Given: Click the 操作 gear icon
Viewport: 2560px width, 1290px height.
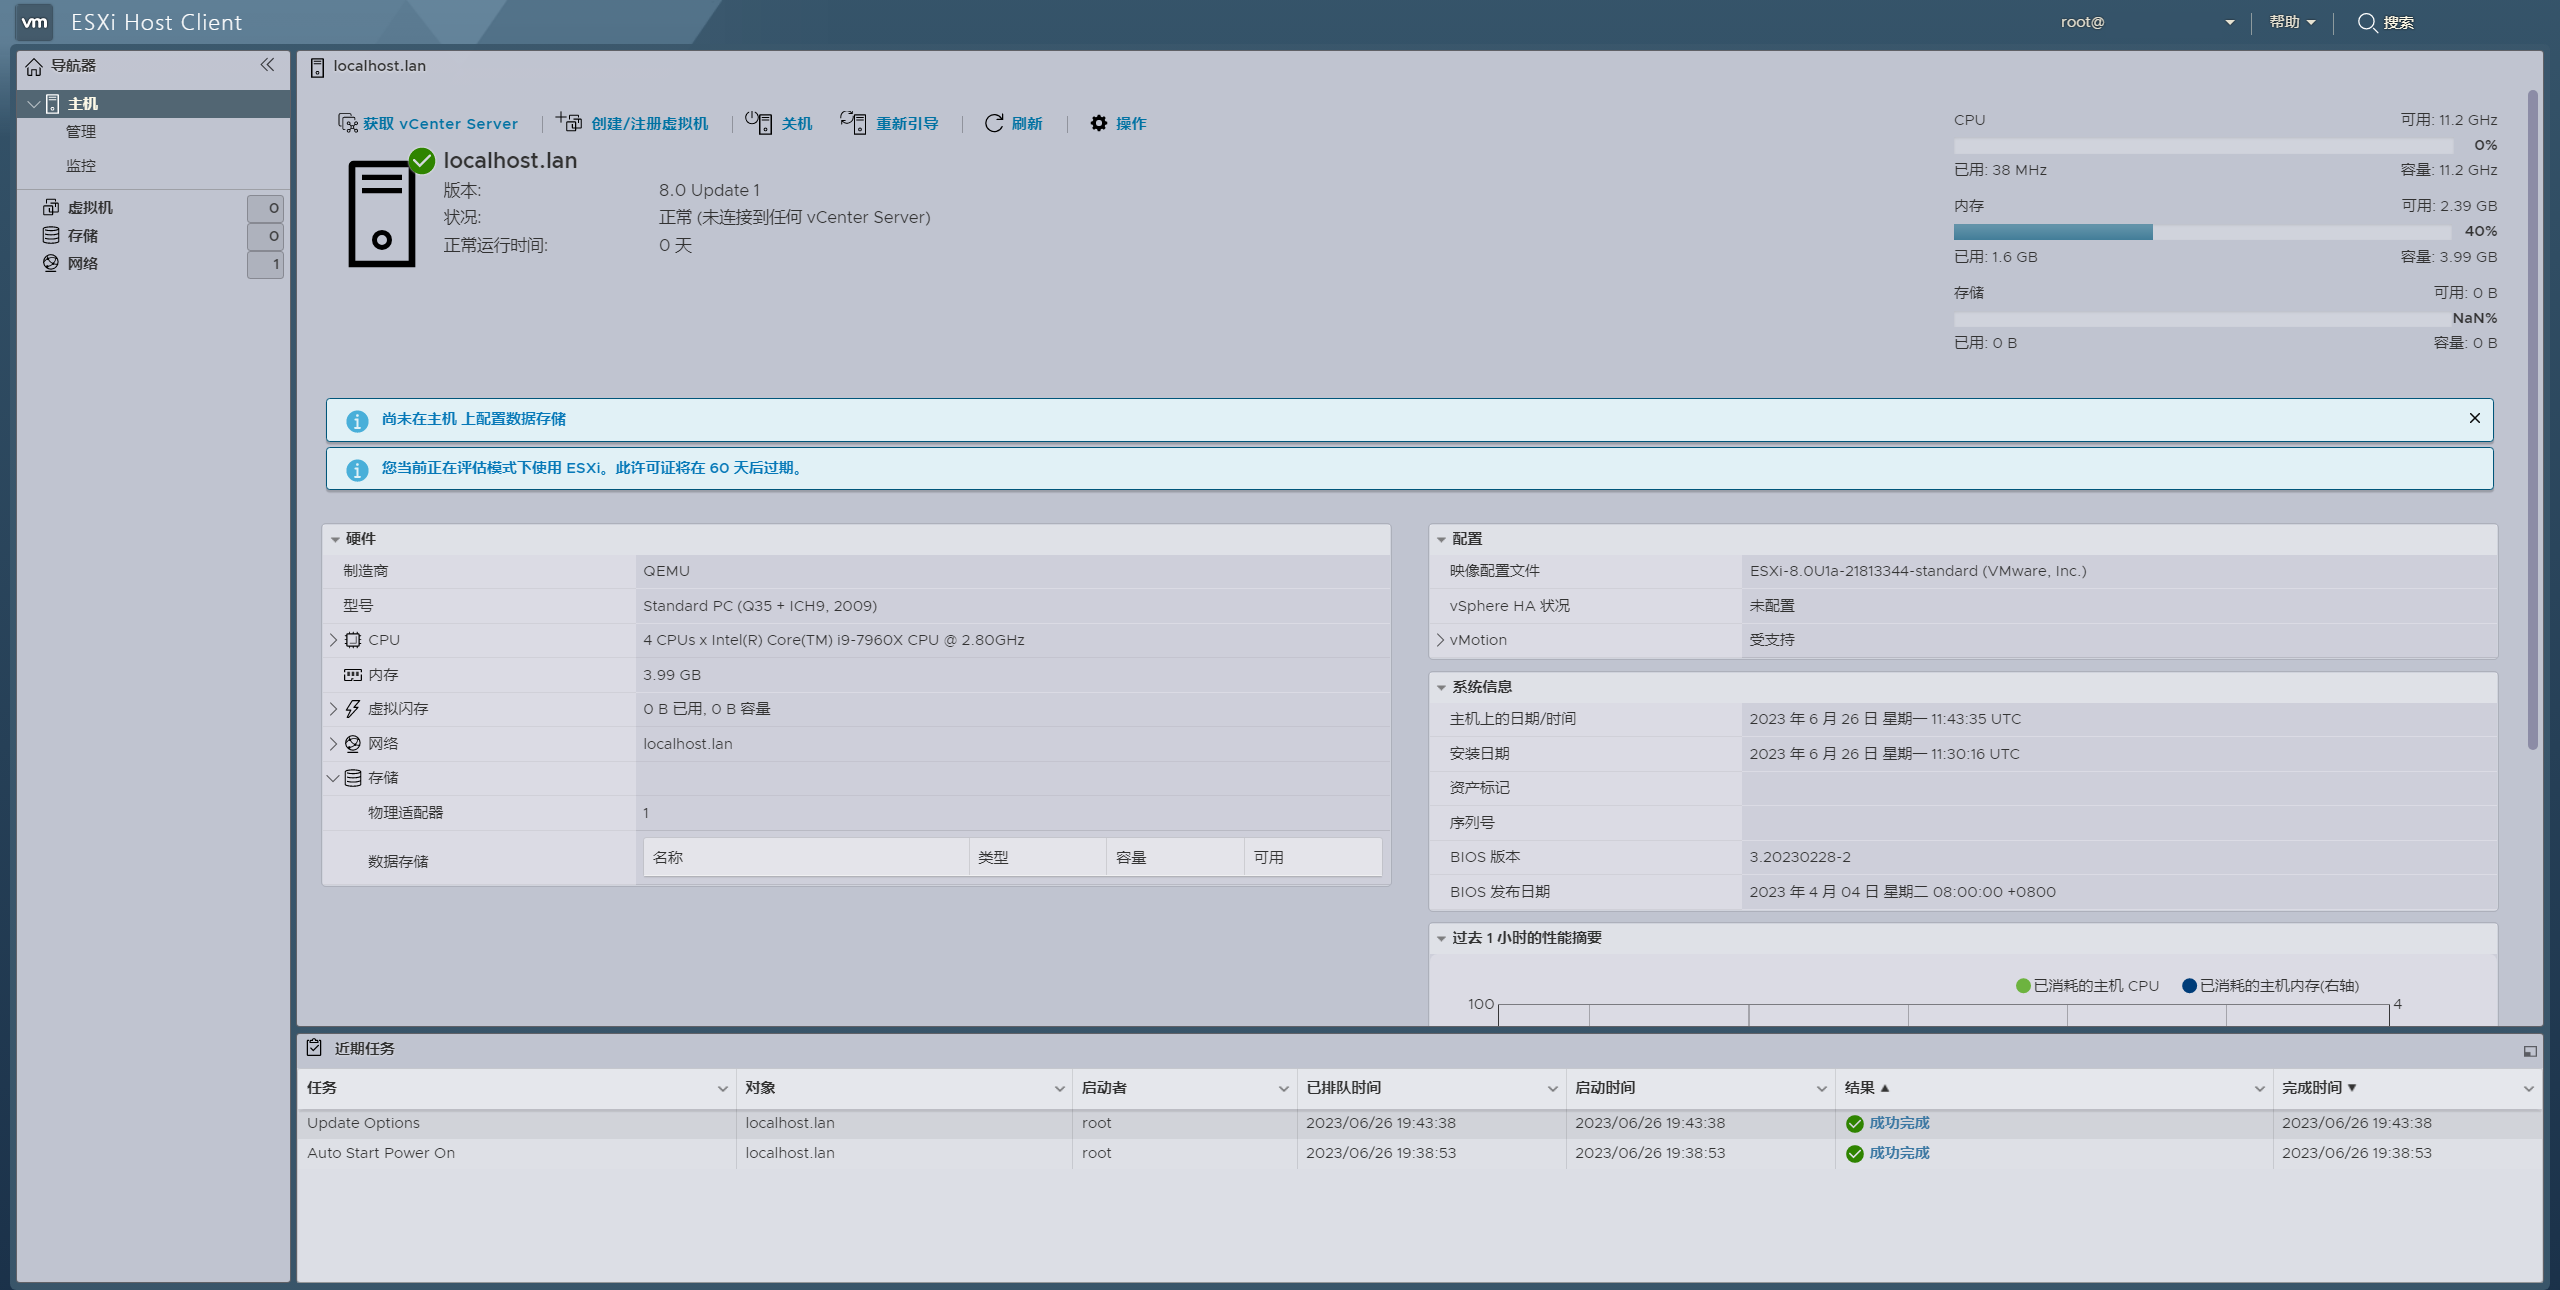Looking at the screenshot, I should click(1099, 123).
